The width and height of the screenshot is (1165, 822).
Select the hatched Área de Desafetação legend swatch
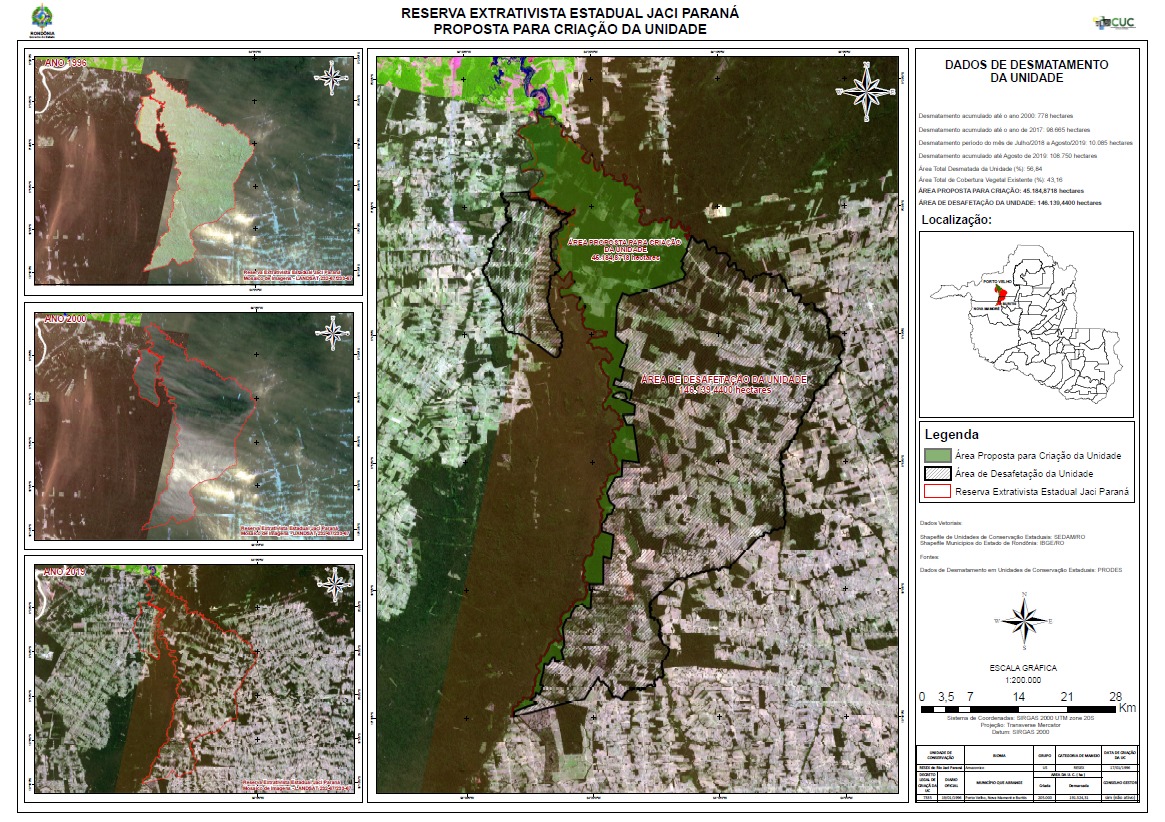click(937, 474)
